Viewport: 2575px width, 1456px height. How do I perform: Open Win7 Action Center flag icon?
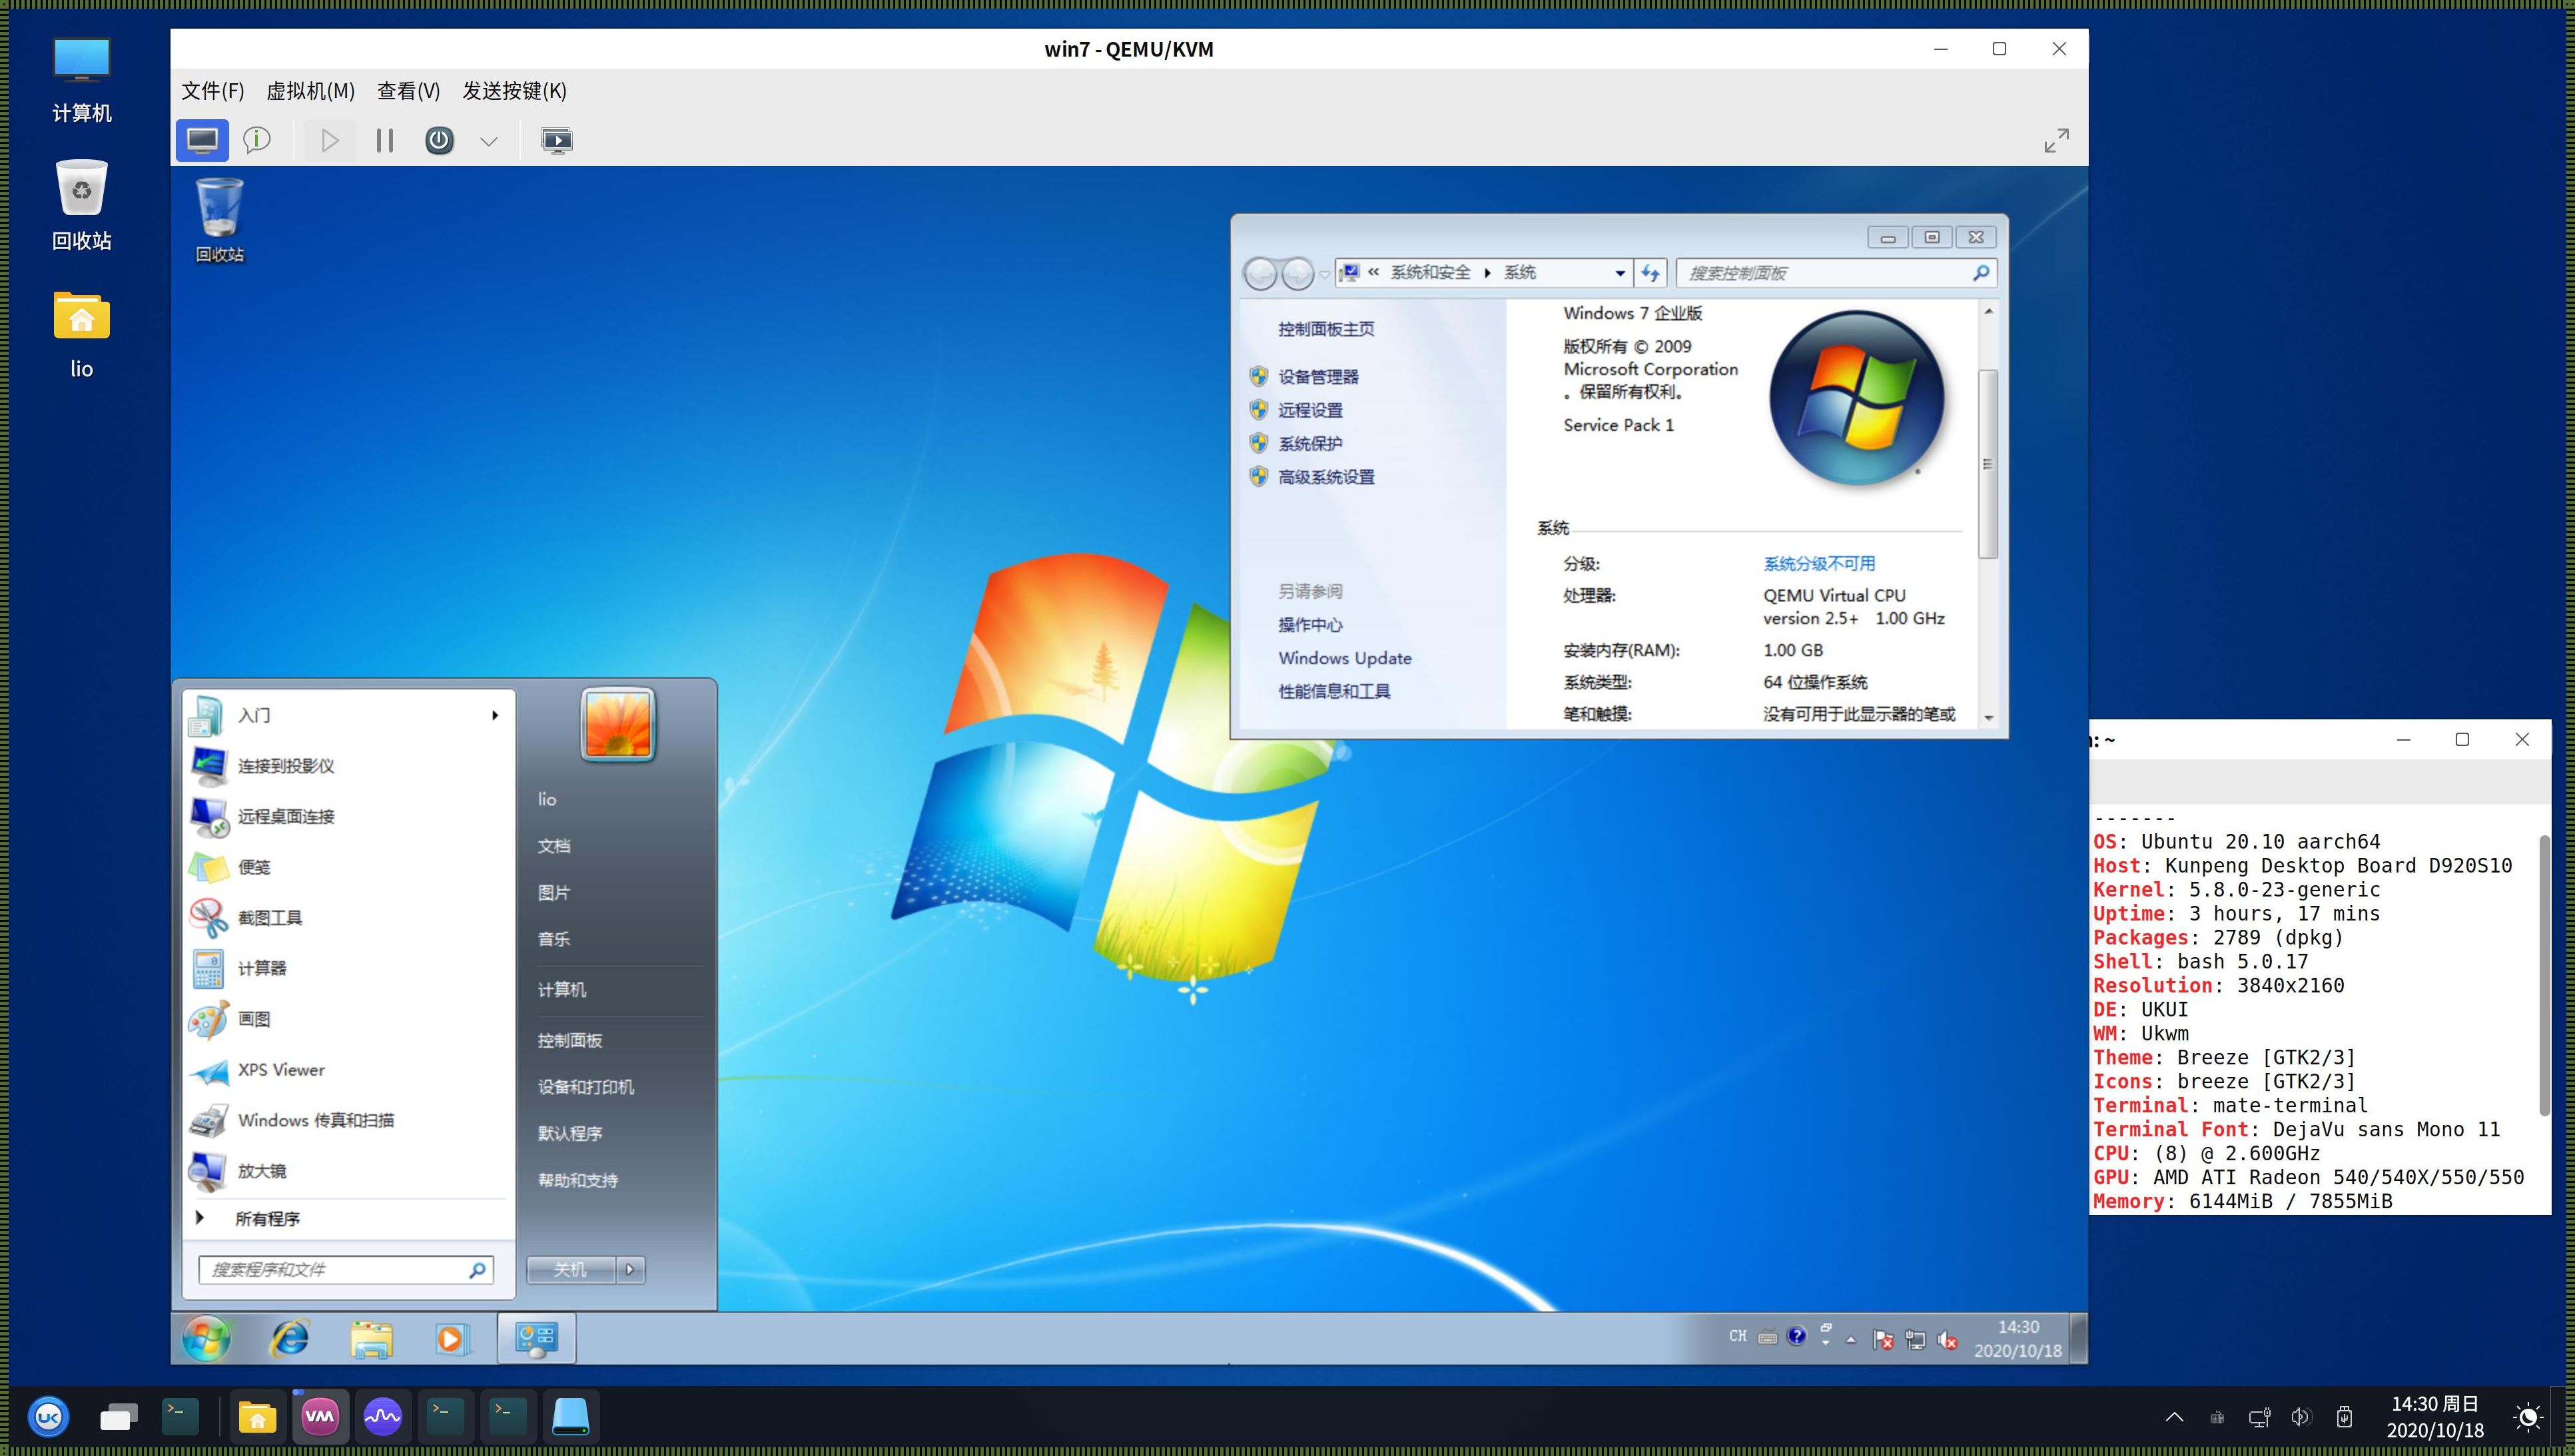(x=1883, y=1339)
